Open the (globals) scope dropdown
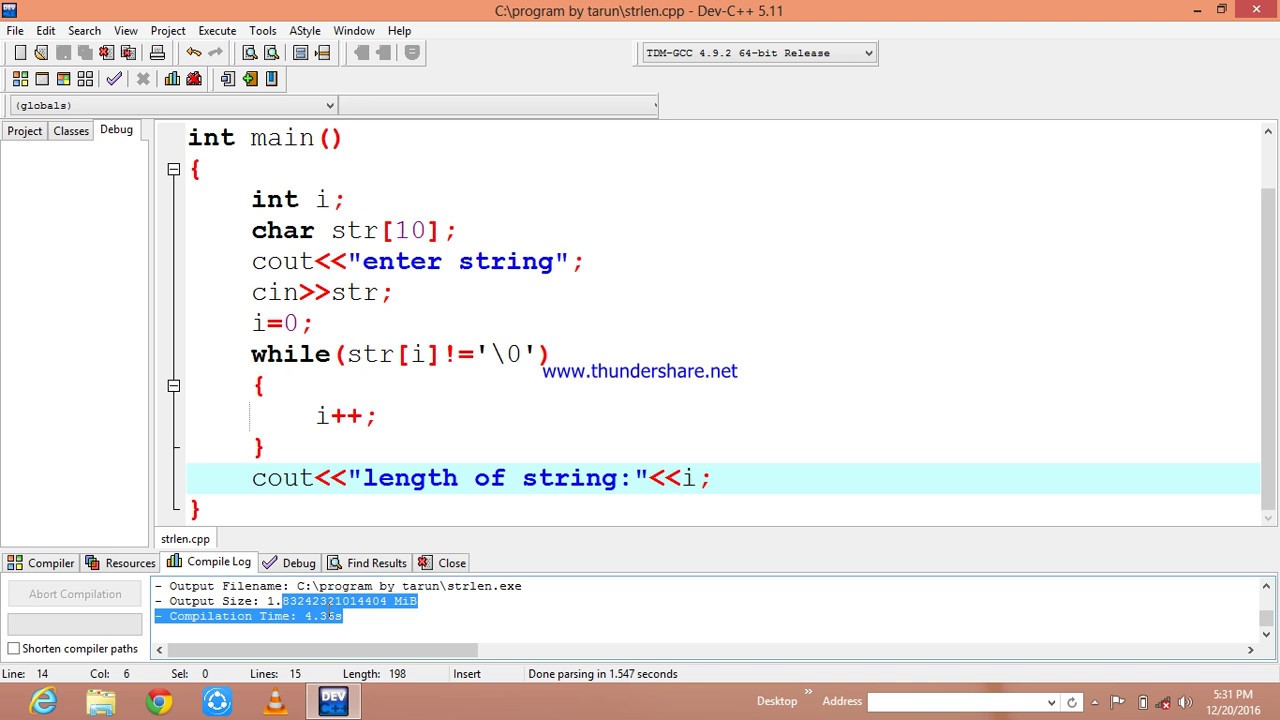The width and height of the screenshot is (1280, 720). coord(329,105)
